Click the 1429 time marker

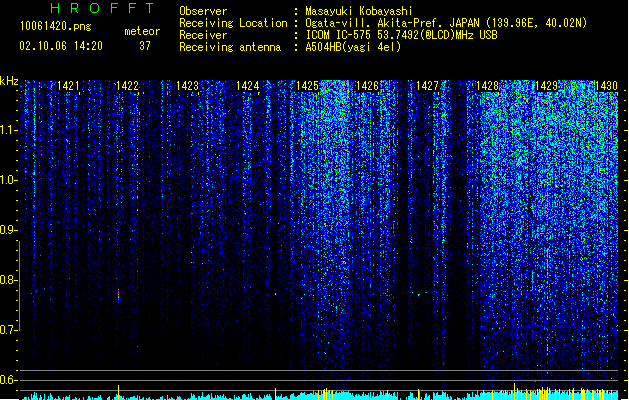547,86
